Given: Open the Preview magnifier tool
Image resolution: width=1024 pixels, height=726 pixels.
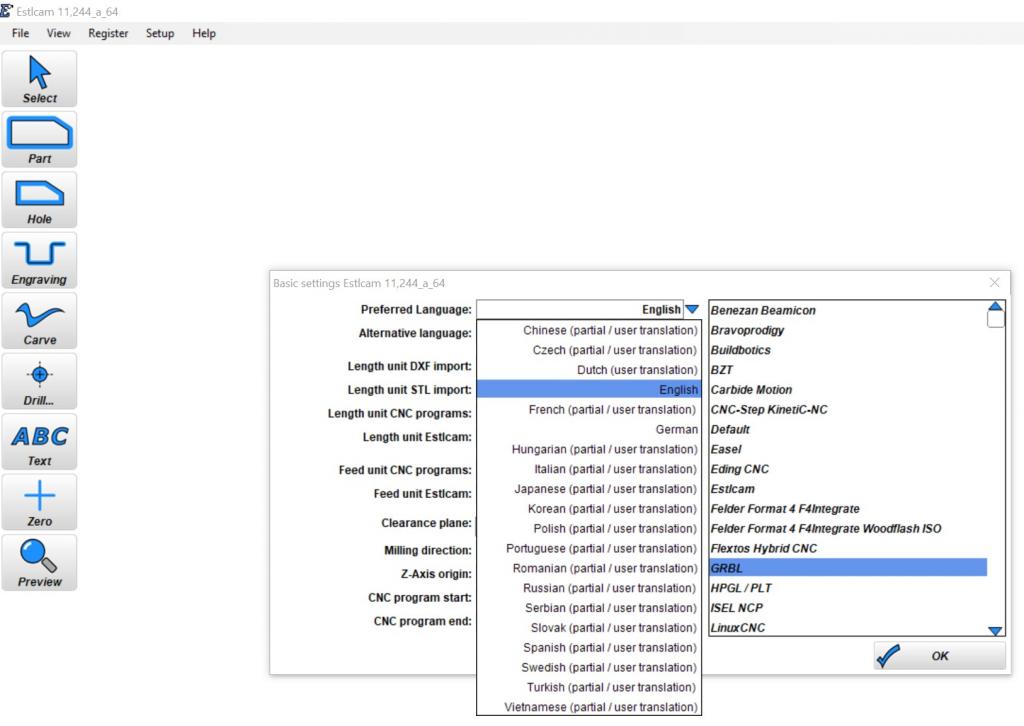Looking at the screenshot, I should click(40, 562).
